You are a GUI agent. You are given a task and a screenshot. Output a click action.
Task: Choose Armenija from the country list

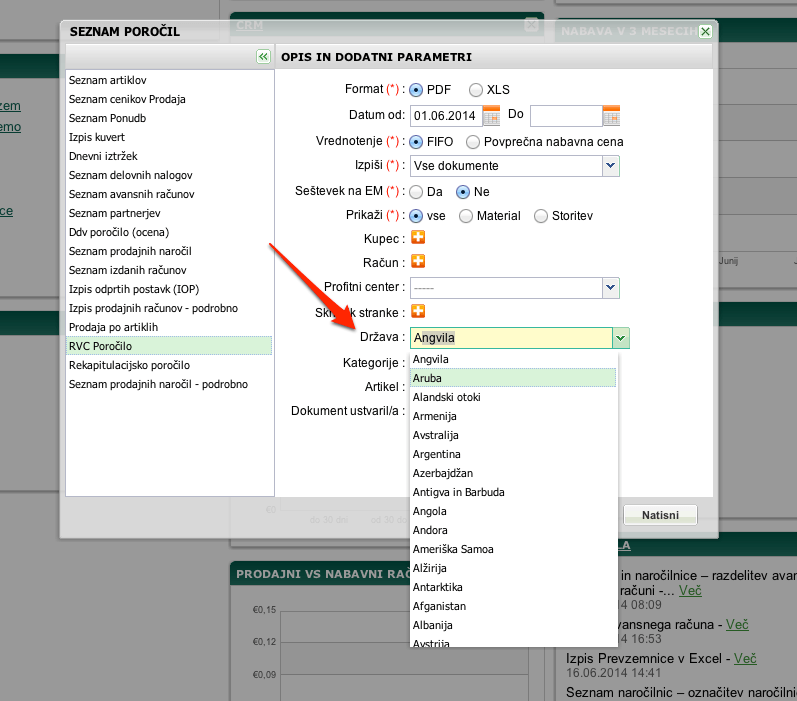tap(513, 416)
